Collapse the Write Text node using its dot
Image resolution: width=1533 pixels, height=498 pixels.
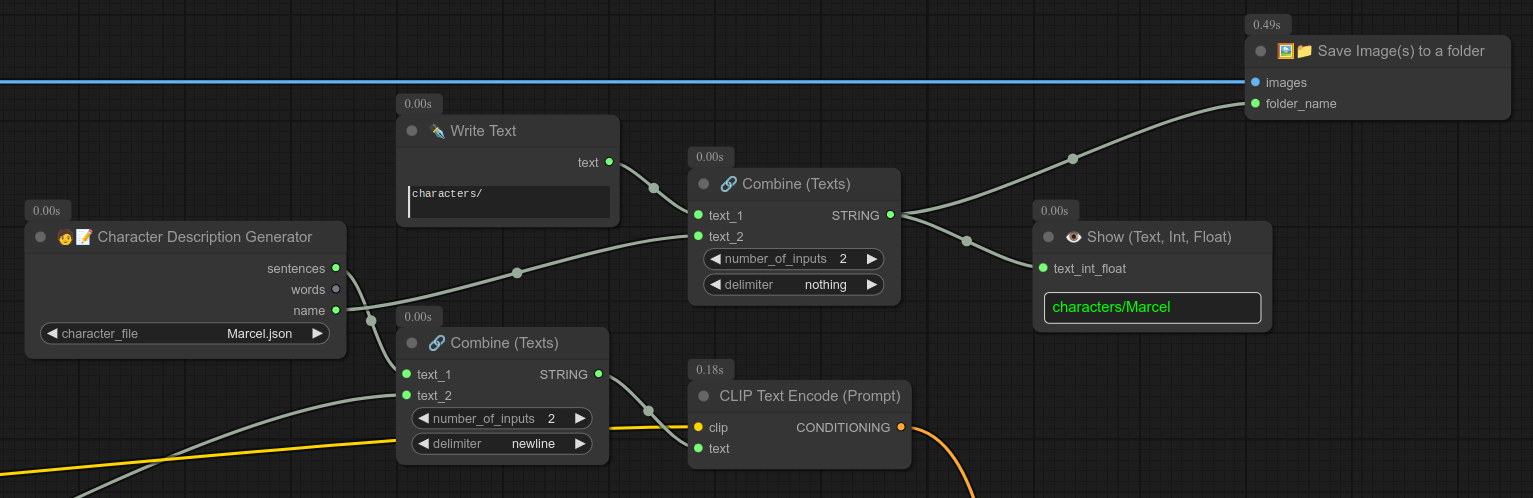(x=412, y=131)
